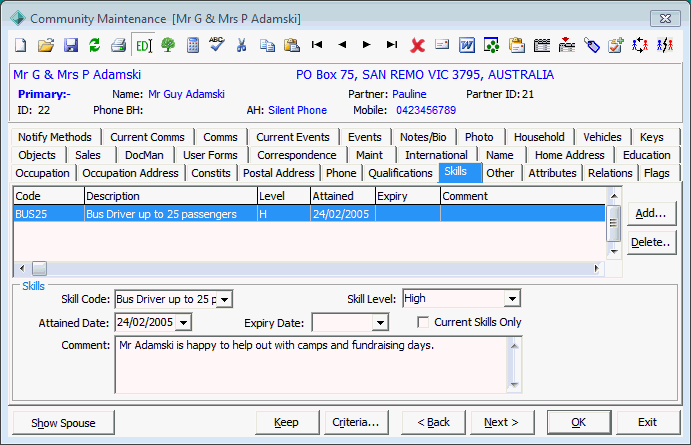Screen dimensions: 691x445
Task: Delete record with the red X icon
Action: 417,45
